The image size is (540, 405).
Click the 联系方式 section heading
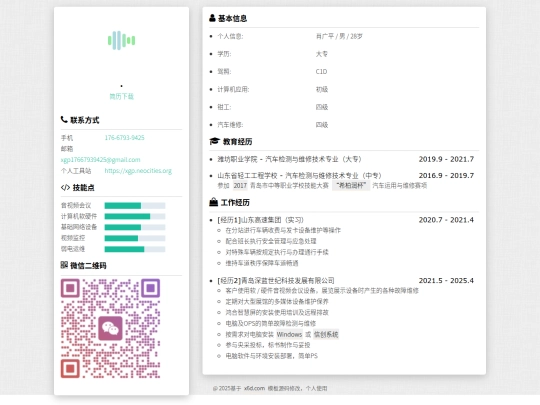click(x=85, y=120)
